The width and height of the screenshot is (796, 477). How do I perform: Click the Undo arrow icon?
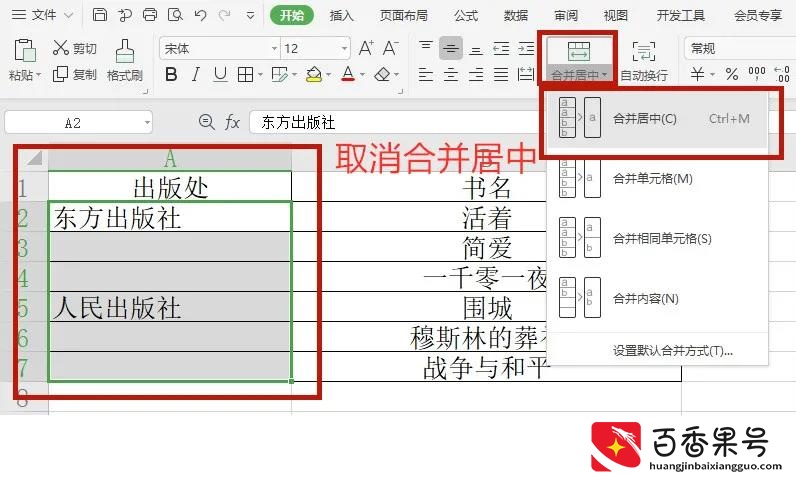(200, 15)
